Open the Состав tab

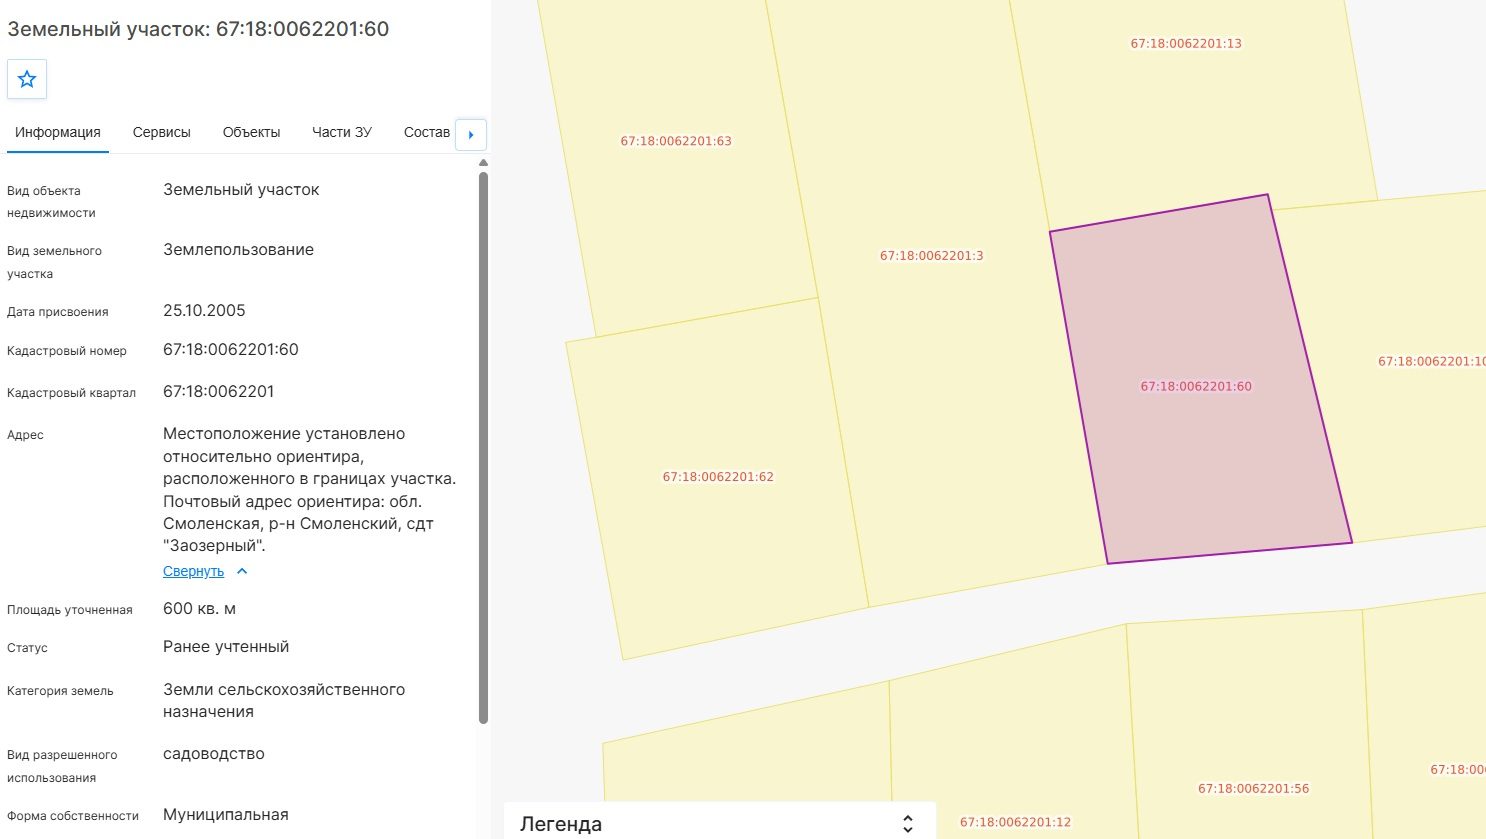[x=427, y=132]
